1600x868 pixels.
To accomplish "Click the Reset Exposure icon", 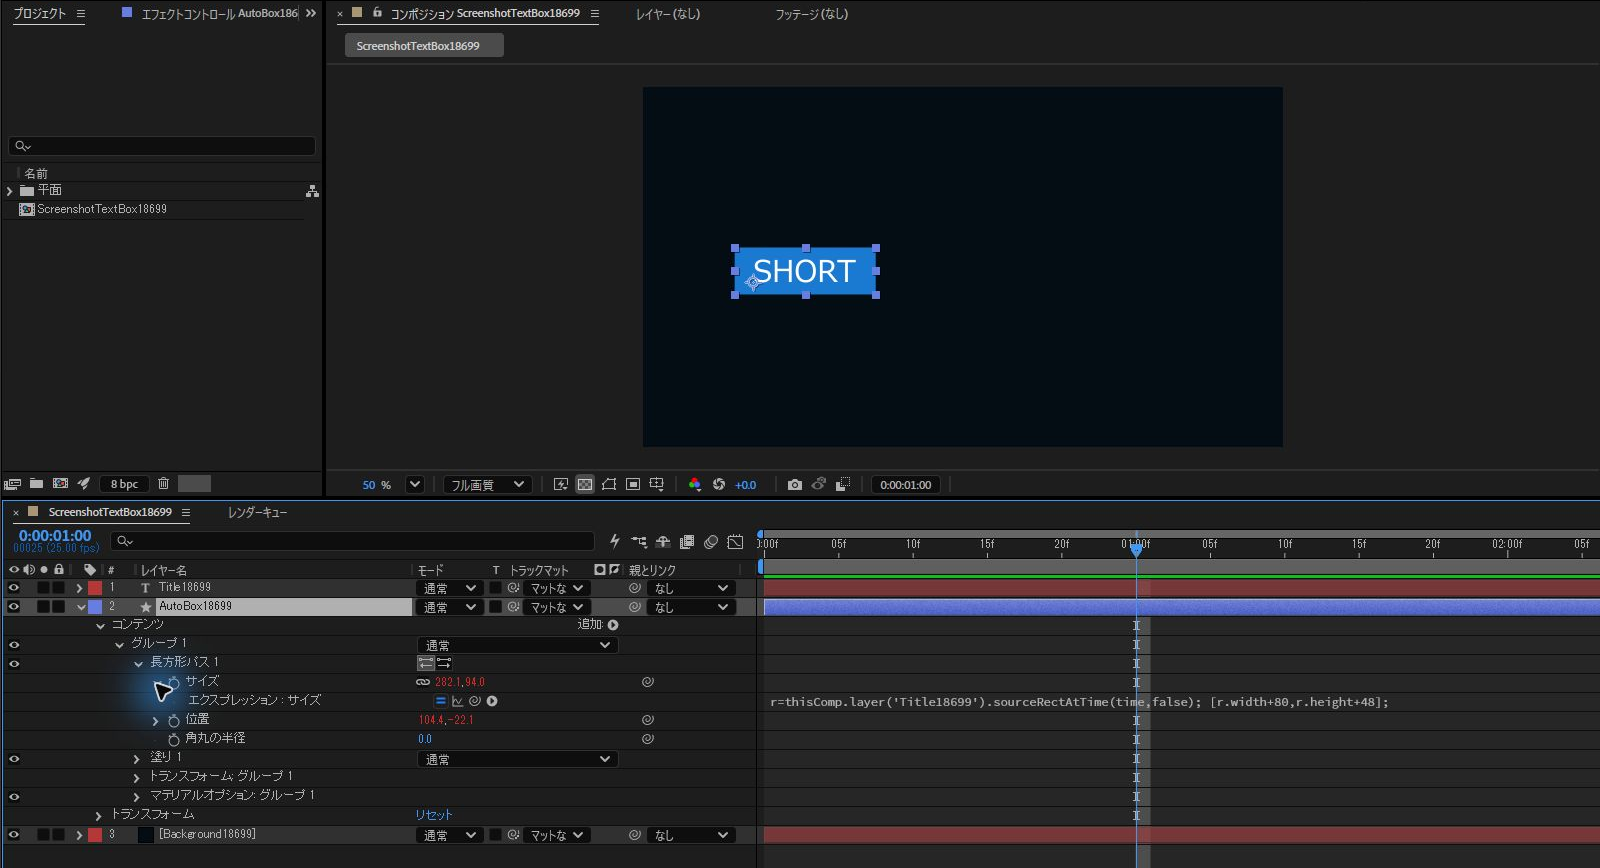I will [x=719, y=485].
